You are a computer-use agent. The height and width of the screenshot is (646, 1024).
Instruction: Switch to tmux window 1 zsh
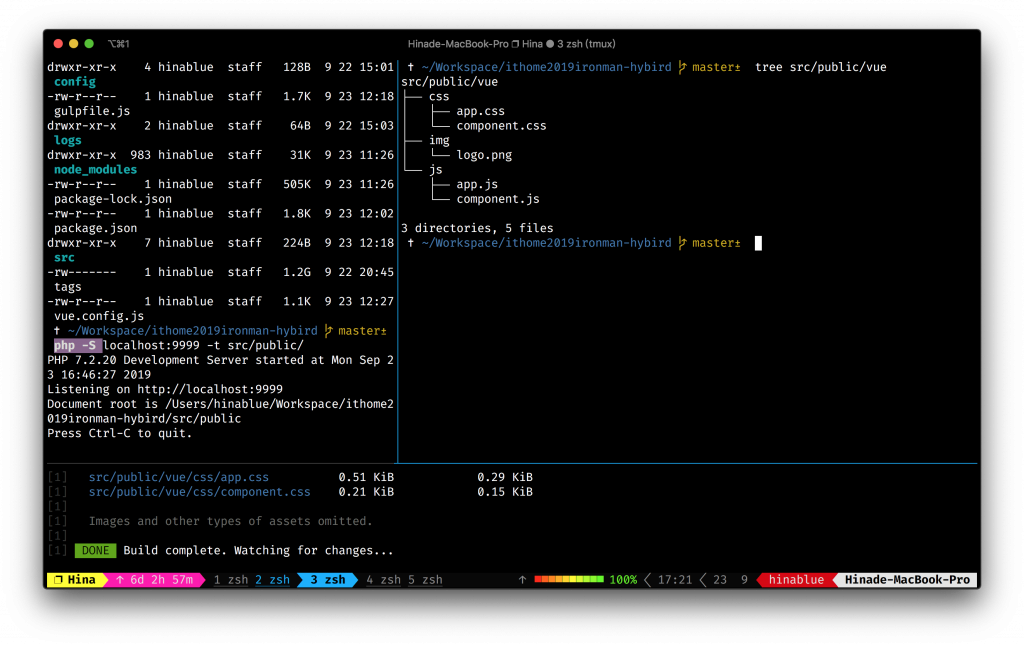[231, 580]
